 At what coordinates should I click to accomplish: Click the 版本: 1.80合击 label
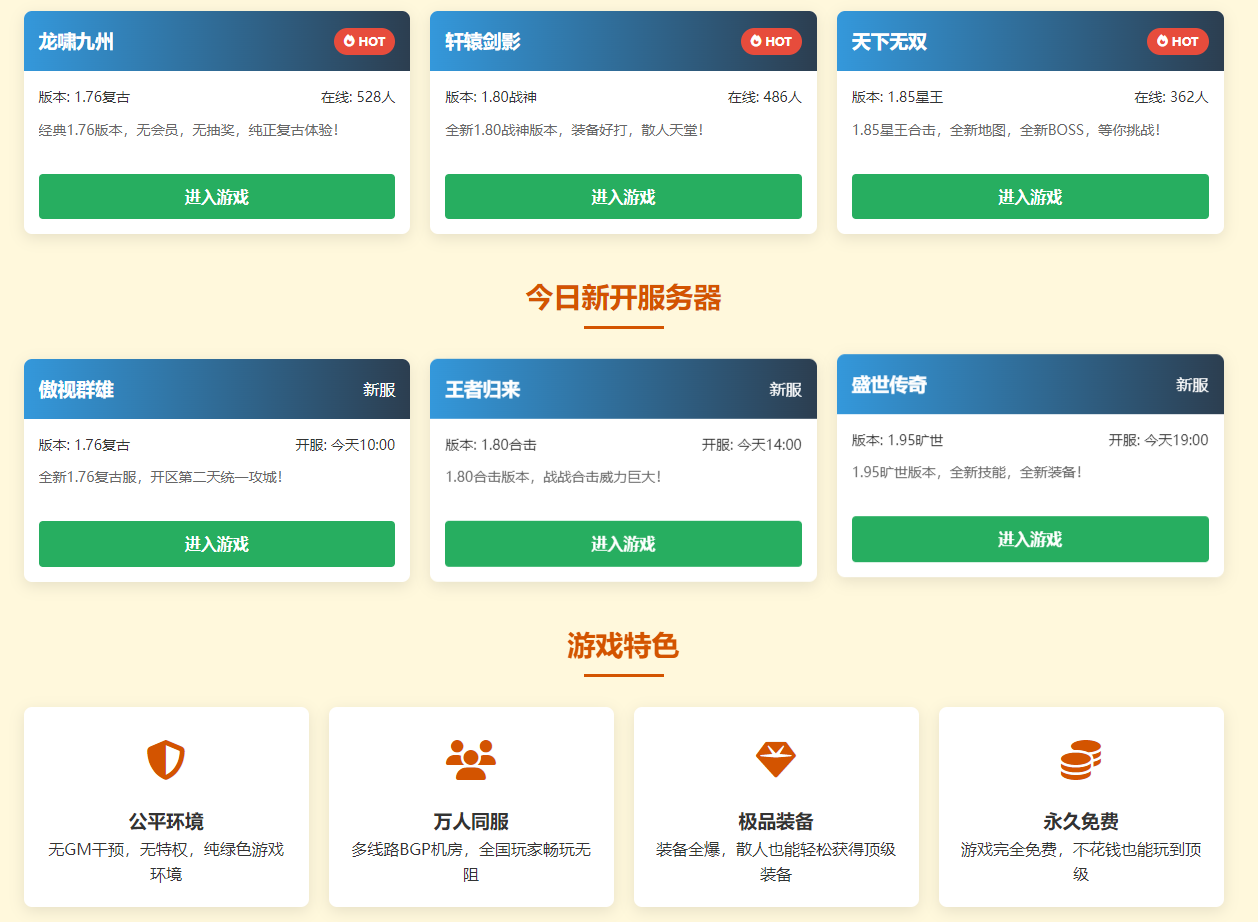491,445
